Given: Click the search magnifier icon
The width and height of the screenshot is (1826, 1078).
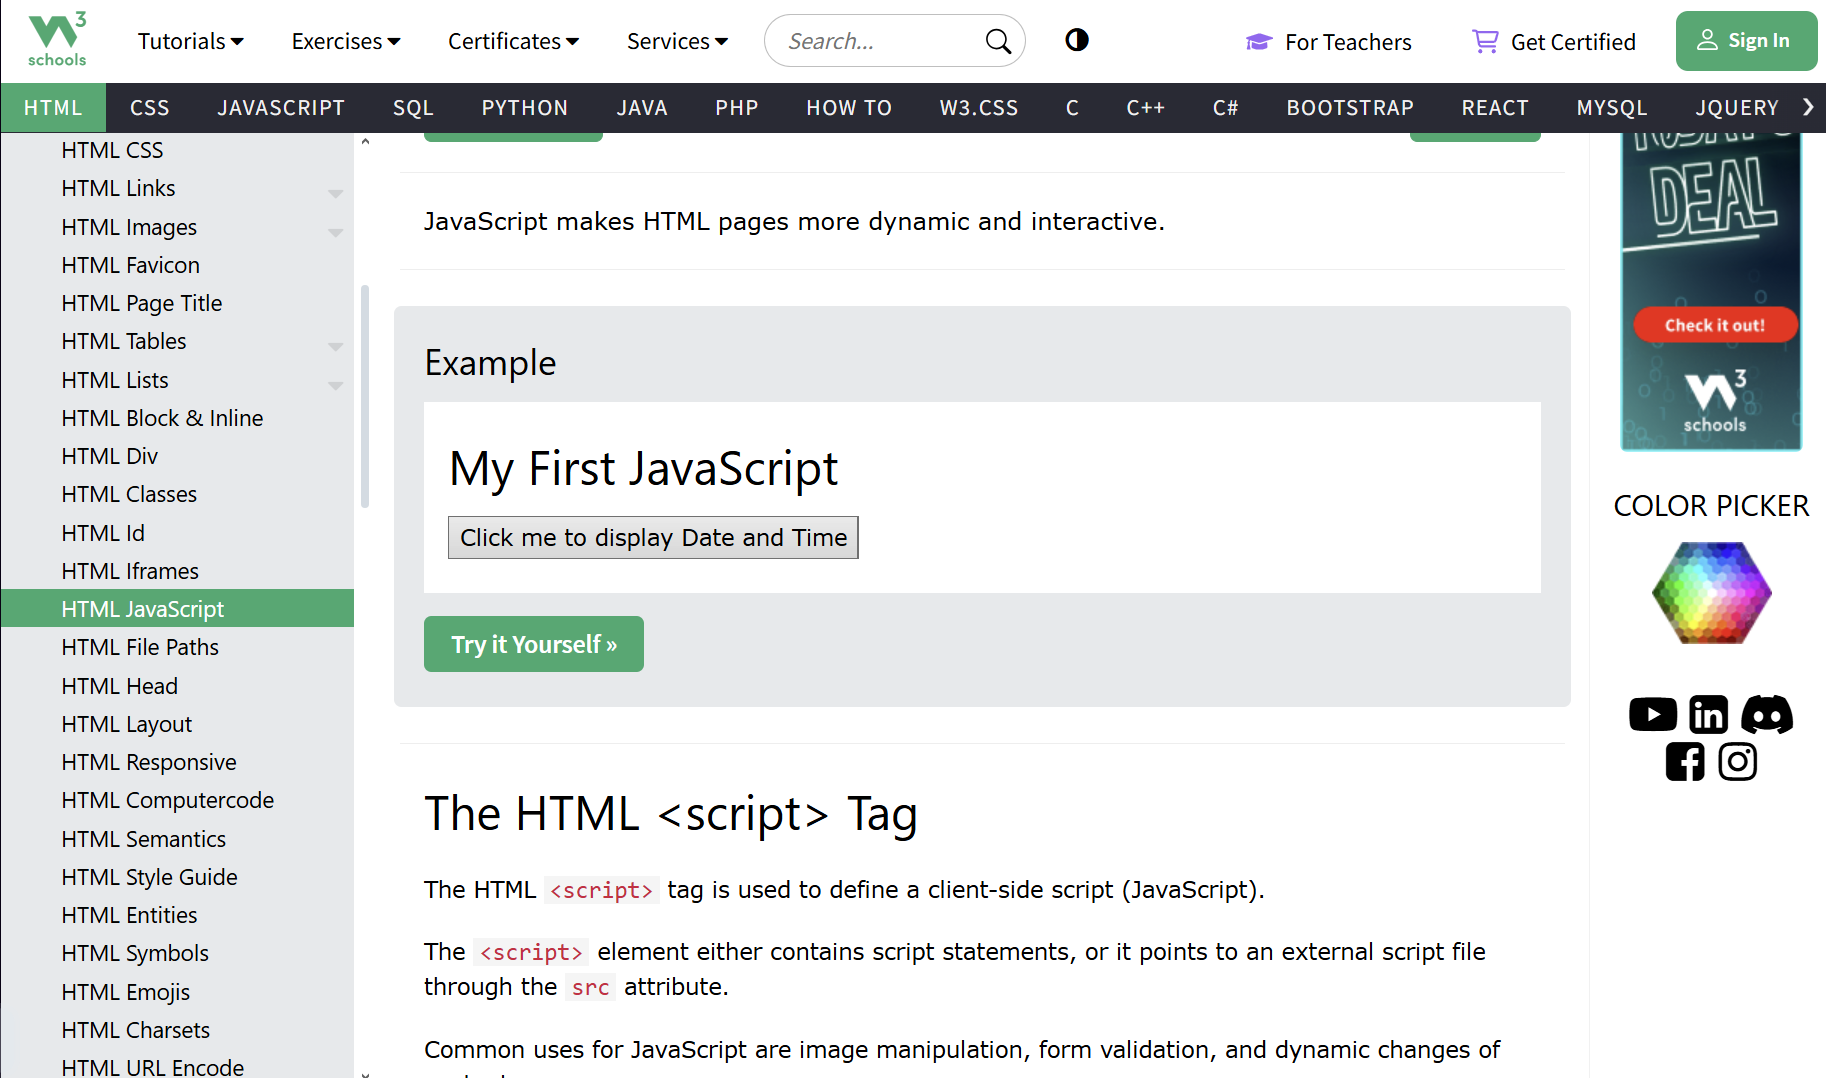Looking at the screenshot, I should pyautogui.click(x=997, y=41).
